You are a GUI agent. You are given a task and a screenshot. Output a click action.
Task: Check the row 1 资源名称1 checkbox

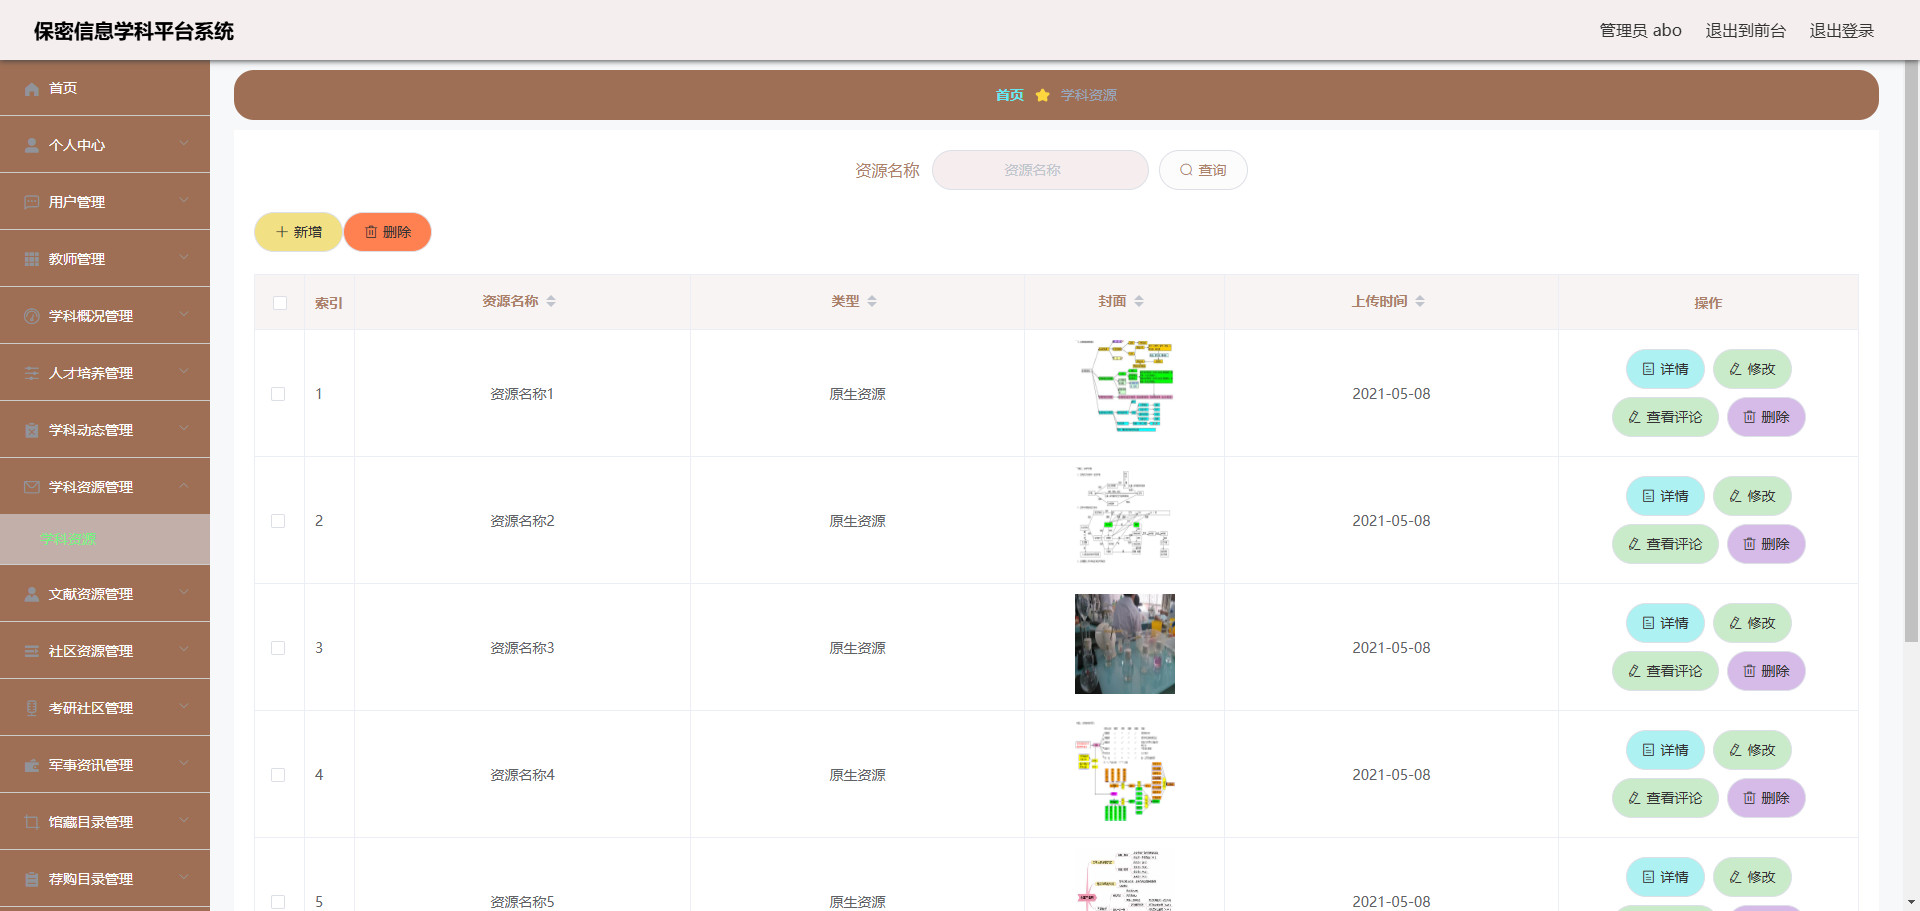[278, 394]
